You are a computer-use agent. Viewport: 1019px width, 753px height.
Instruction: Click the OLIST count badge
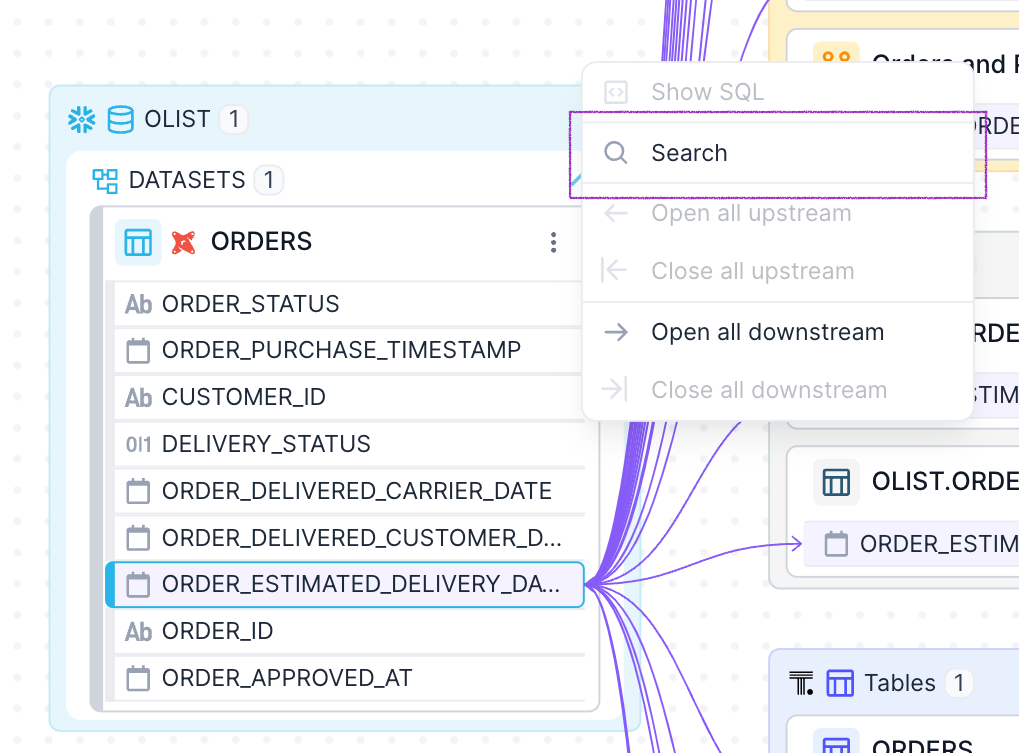[233, 120]
